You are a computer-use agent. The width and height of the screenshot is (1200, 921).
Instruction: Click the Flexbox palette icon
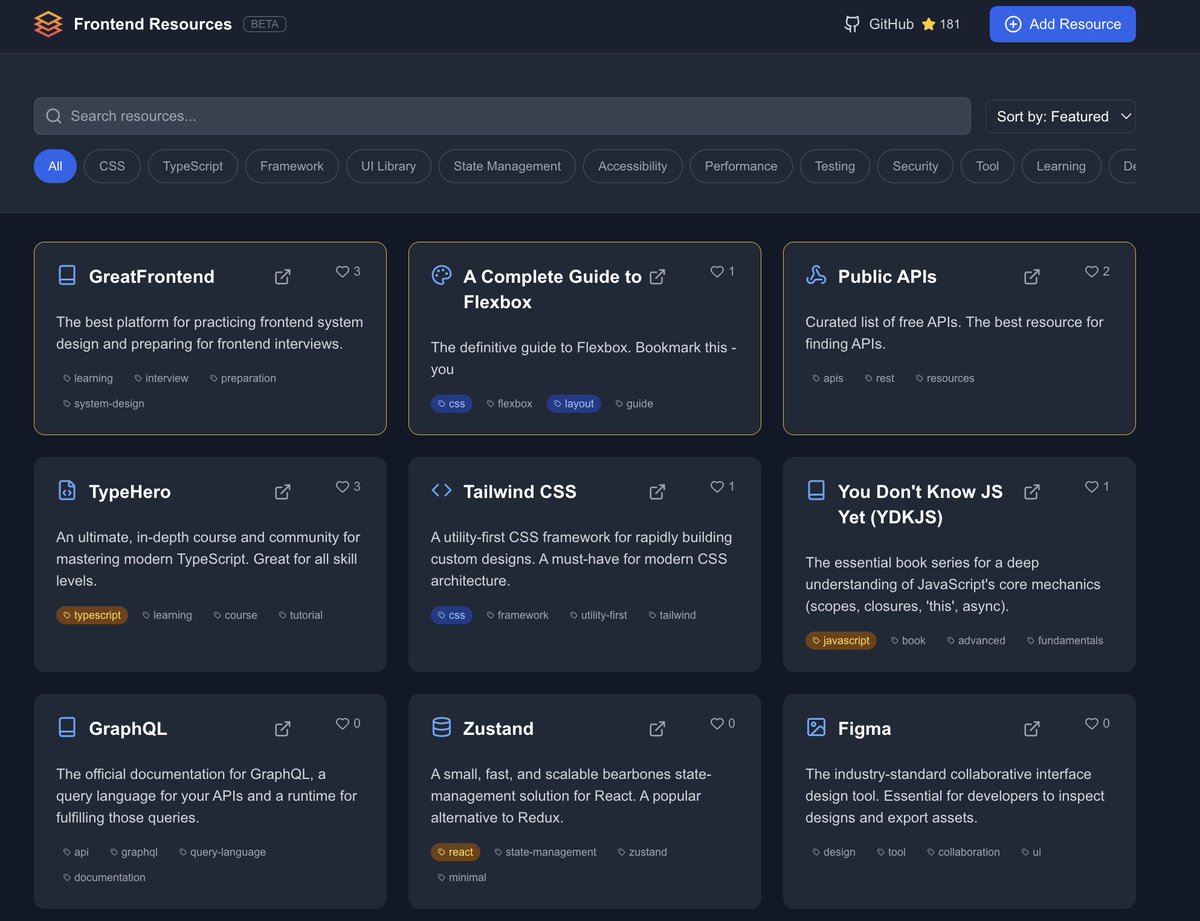pyautogui.click(x=441, y=275)
